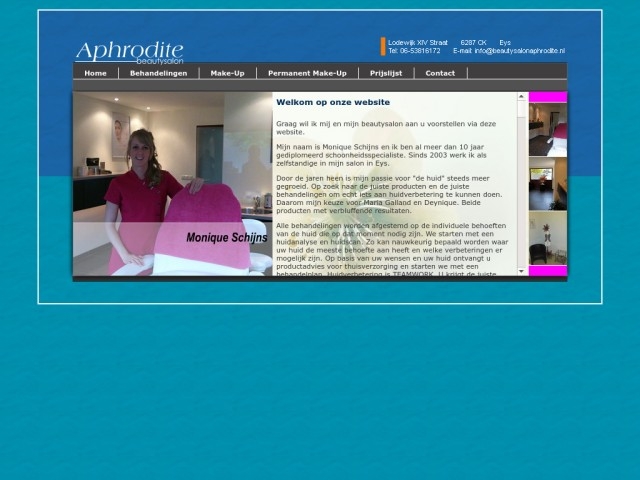Click the 'Welkom op onze website' heading
Image resolution: width=640 pixels, height=480 pixels.
coord(333,102)
